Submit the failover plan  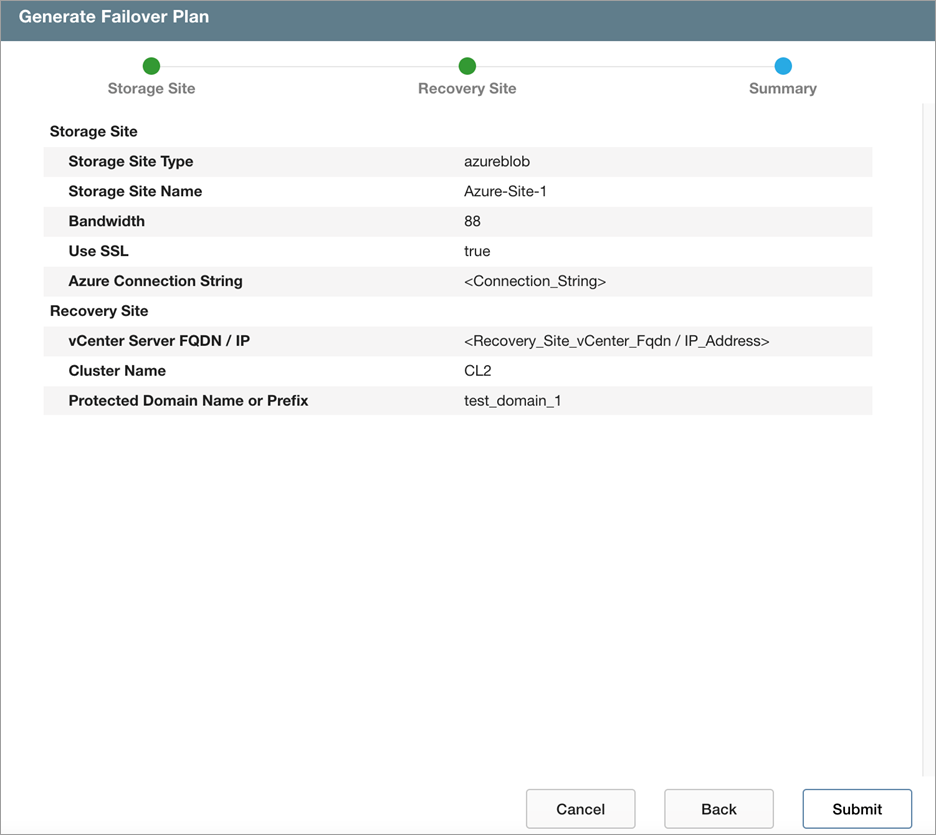coord(857,809)
